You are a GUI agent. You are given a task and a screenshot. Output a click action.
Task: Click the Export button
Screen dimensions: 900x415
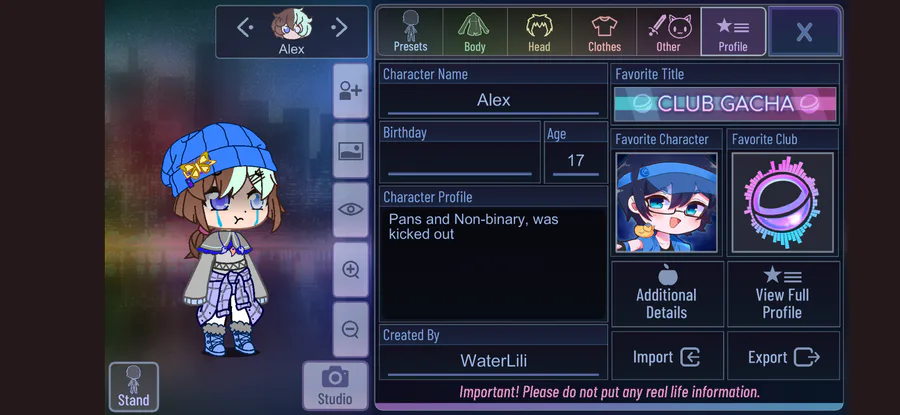pos(783,357)
